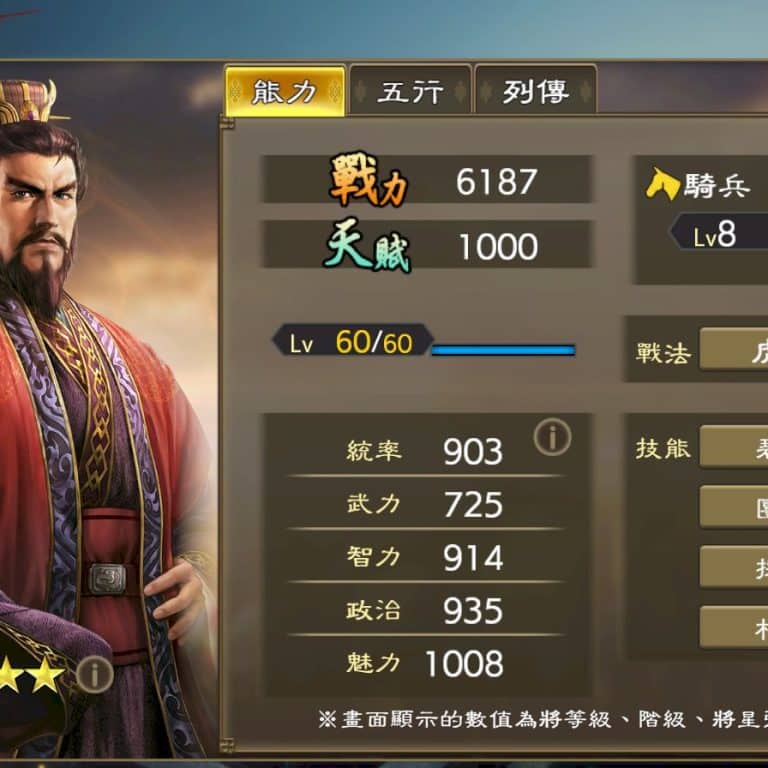Click the blue experience progress bar
This screenshot has height=768, width=768.
tap(504, 350)
